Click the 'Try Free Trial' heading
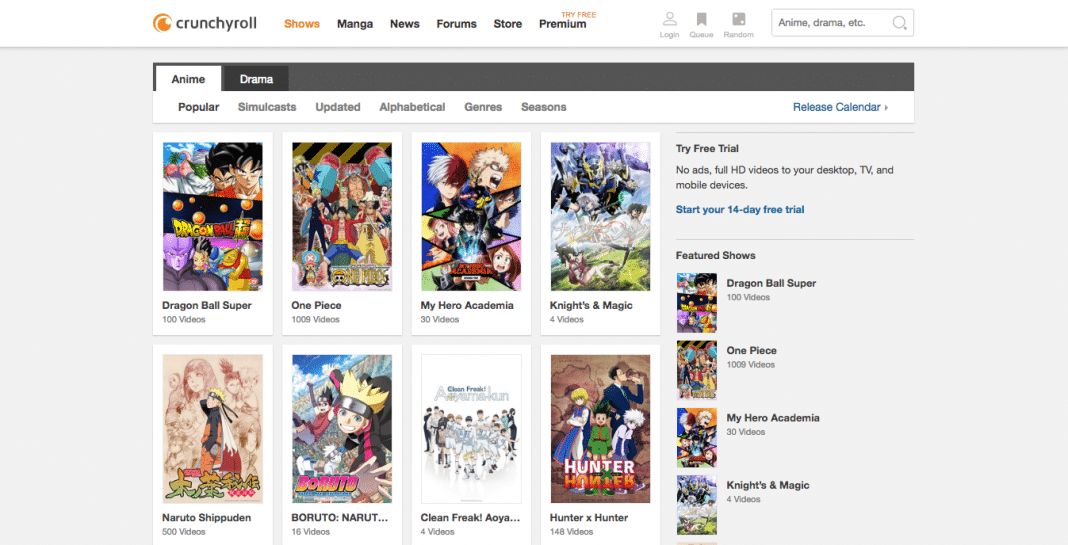The image size is (1068, 545). click(x=707, y=149)
